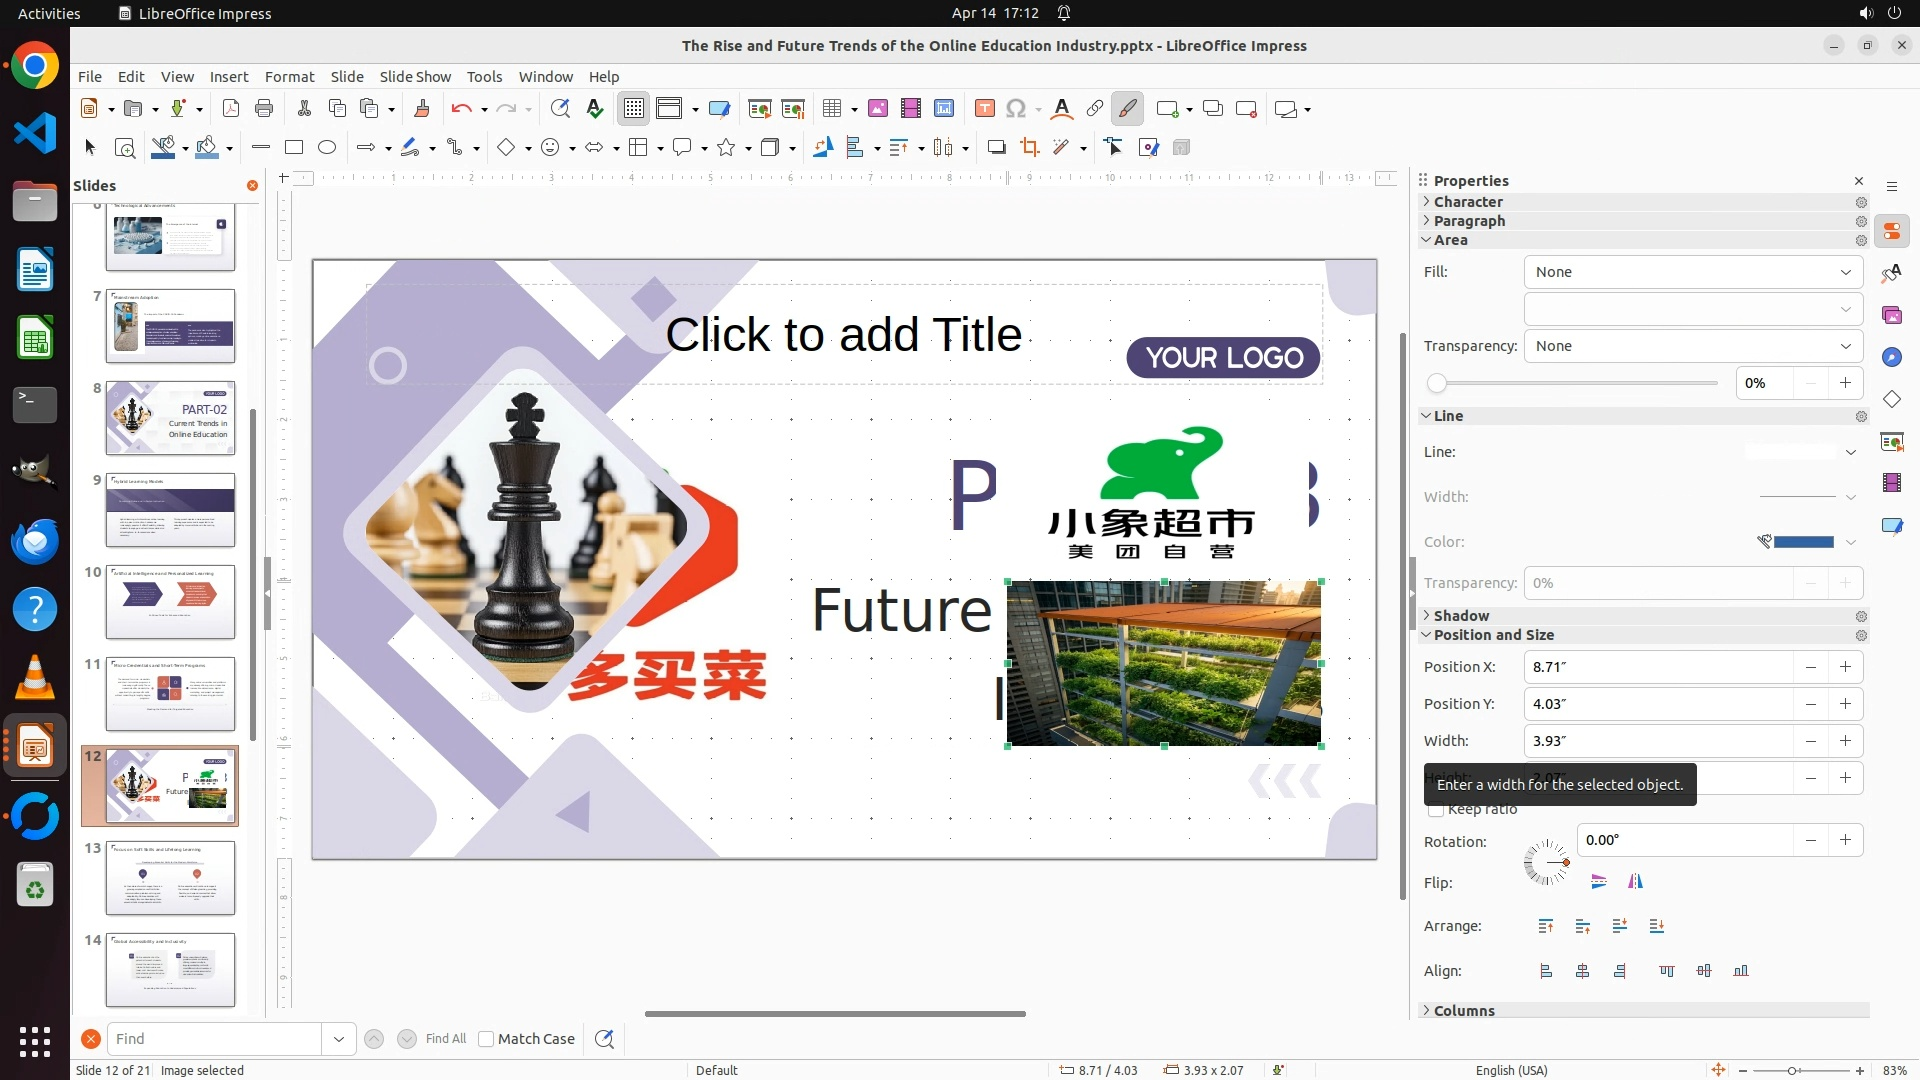Image resolution: width=1920 pixels, height=1080 pixels.
Task: Toggle the Match Case checkbox
Action: [x=486, y=1039]
